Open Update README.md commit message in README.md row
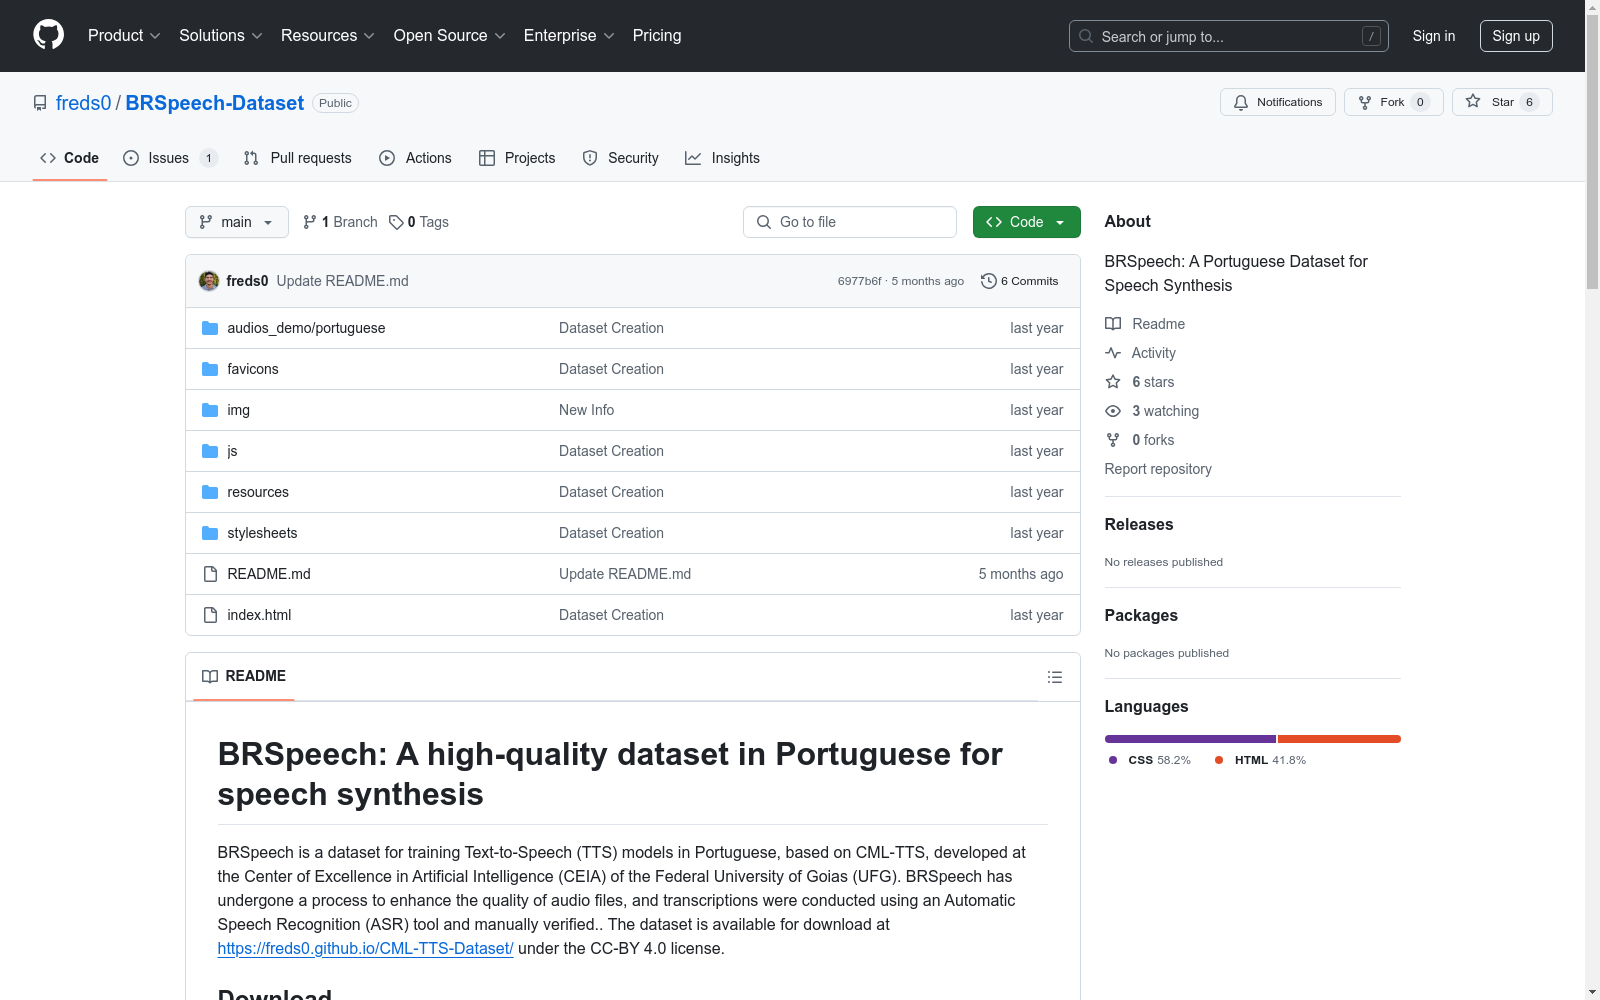Screen dimensions: 1600x1000 pyautogui.click(x=625, y=574)
